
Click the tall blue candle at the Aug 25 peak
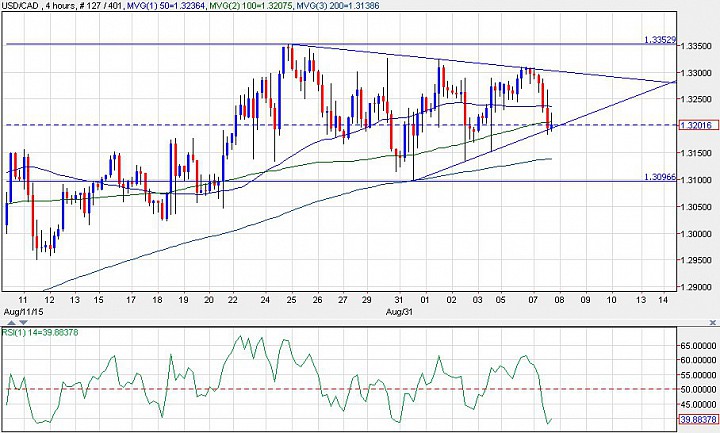[284, 61]
